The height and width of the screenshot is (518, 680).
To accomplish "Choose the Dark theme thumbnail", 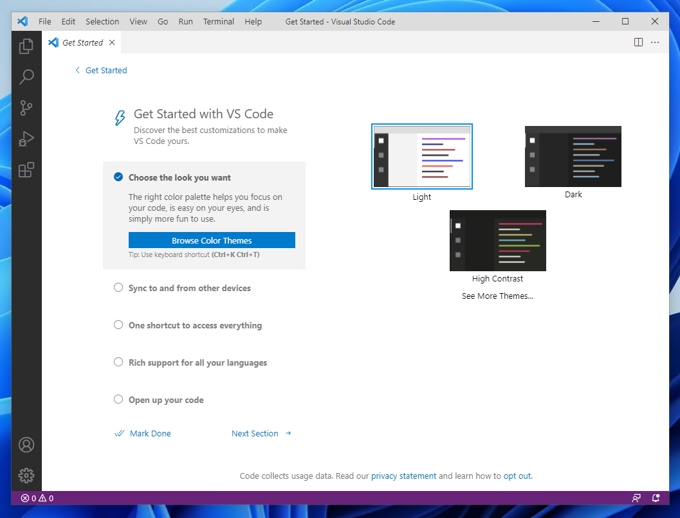I will tap(573, 157).
